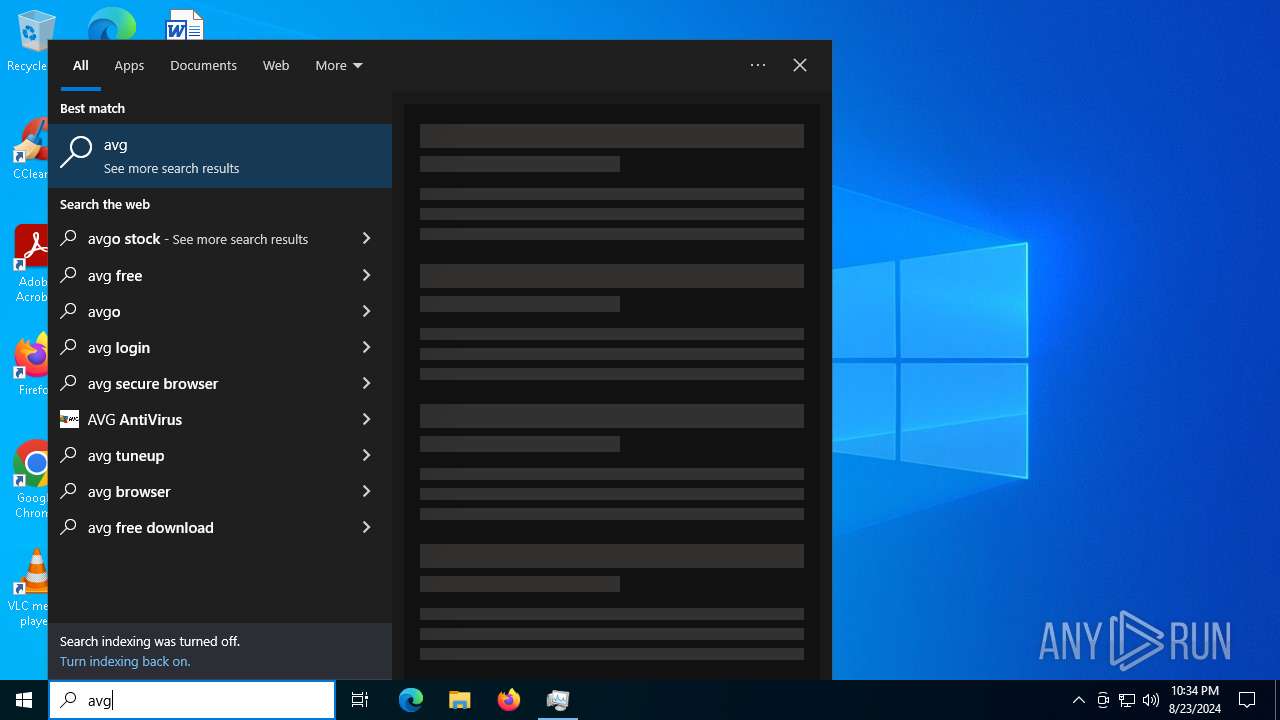
Task: Open the notification center icon
Action: pos(1247,700)
